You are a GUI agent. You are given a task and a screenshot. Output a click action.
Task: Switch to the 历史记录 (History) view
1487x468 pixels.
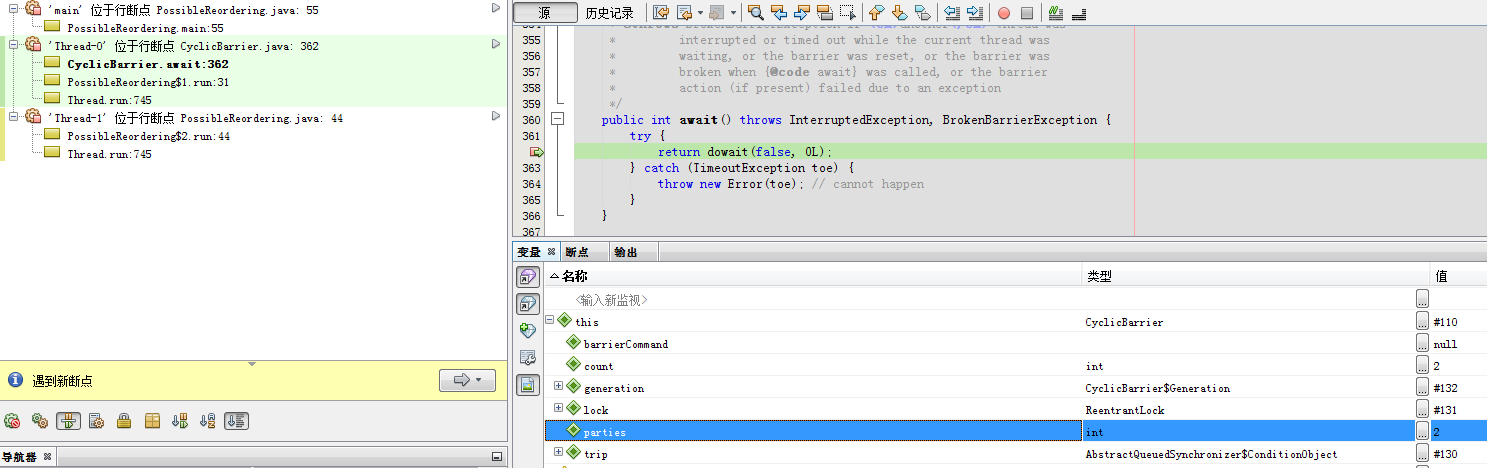point(609,13)
